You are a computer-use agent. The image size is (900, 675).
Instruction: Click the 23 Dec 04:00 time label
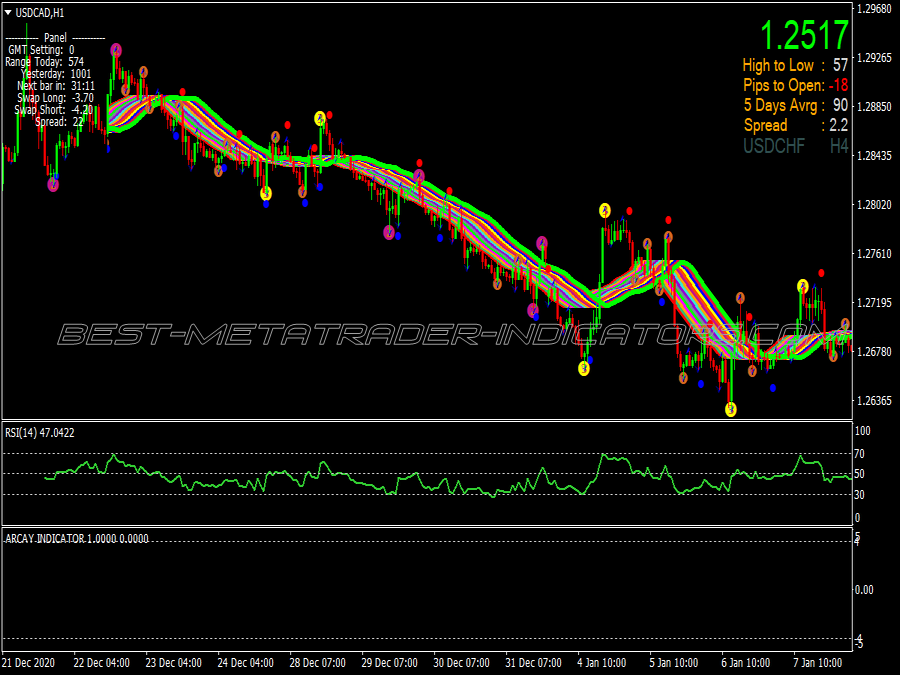(x=174, y=663)
